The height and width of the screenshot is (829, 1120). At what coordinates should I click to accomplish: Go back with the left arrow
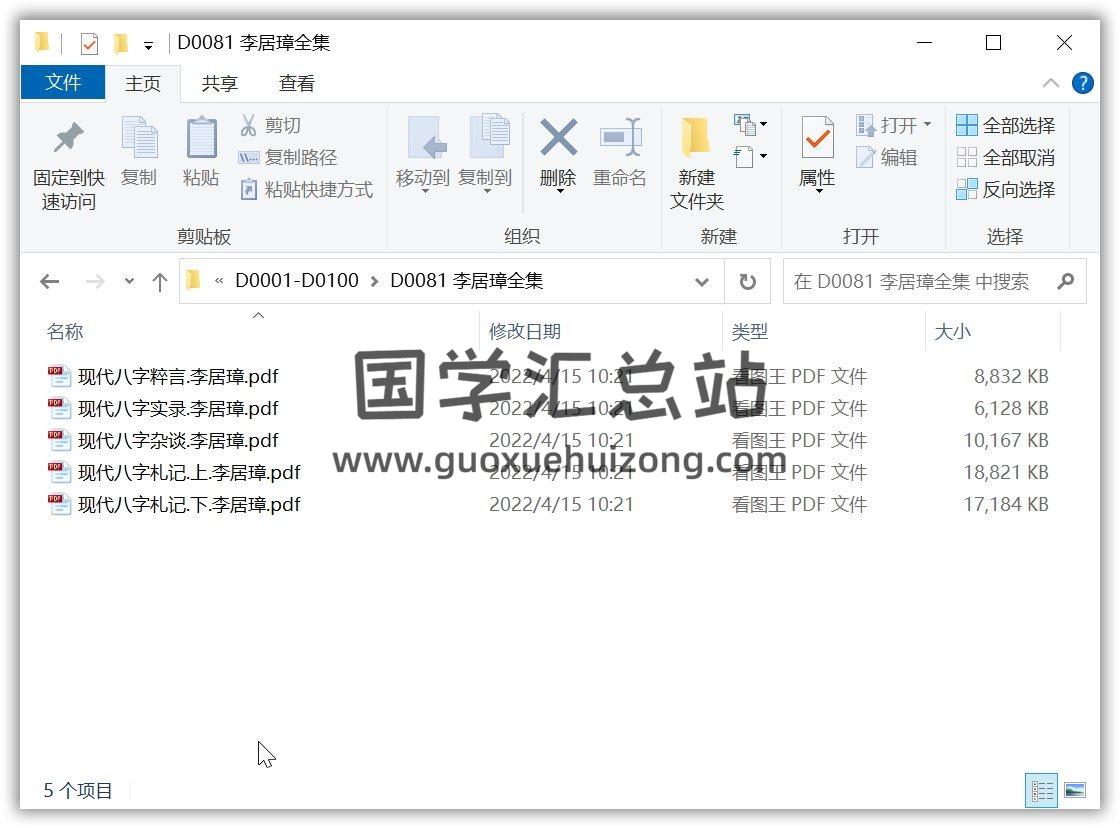point(49,281)
